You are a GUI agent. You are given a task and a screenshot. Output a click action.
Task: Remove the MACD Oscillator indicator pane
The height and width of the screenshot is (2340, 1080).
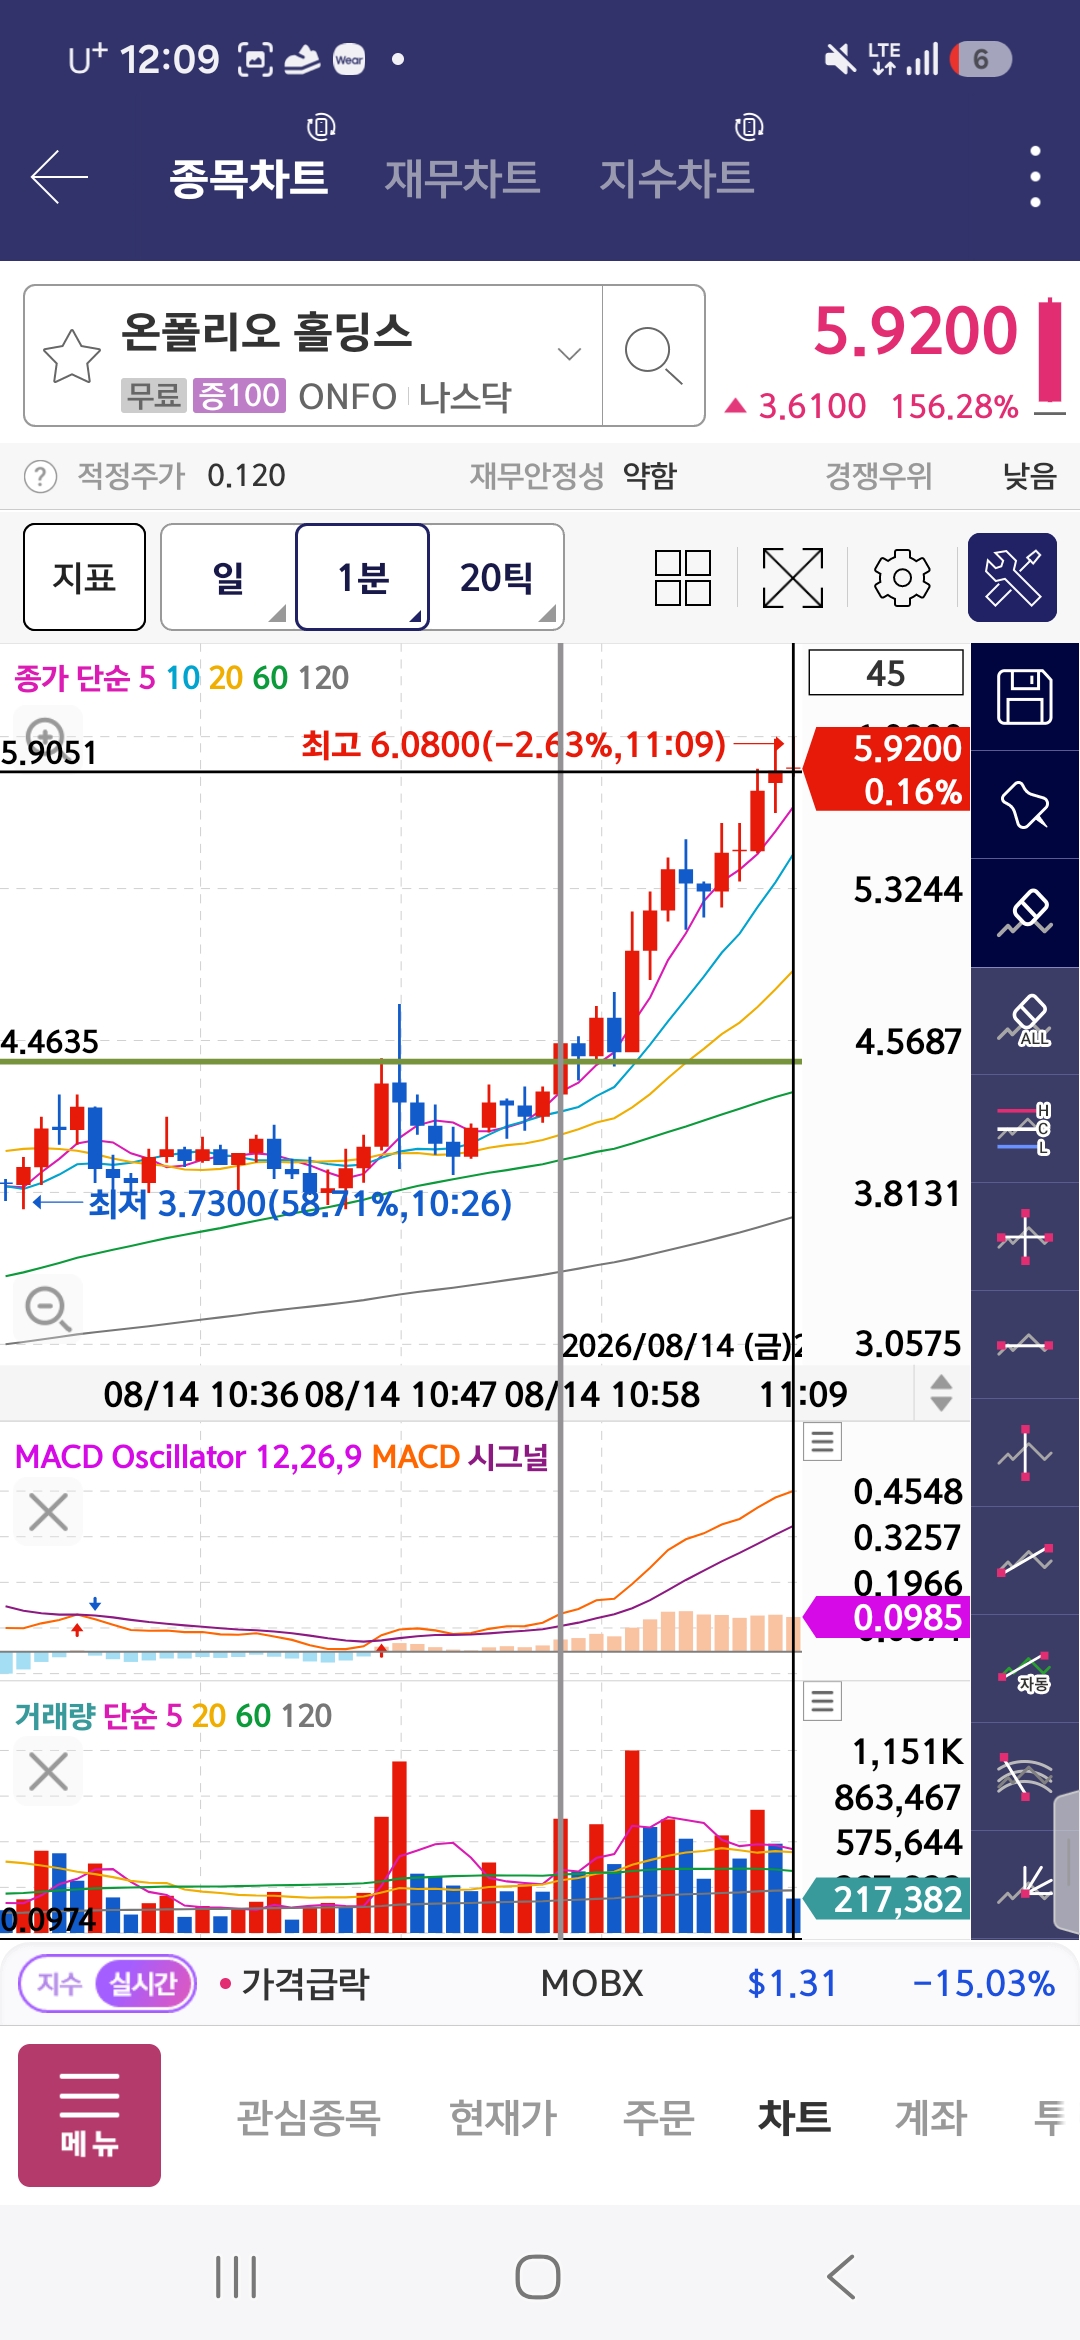[x=48, y=1512]
